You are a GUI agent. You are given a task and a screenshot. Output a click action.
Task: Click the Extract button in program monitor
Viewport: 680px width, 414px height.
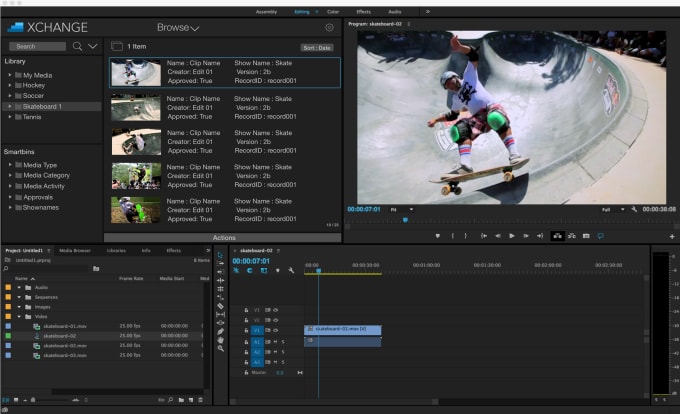click(572, 236)
